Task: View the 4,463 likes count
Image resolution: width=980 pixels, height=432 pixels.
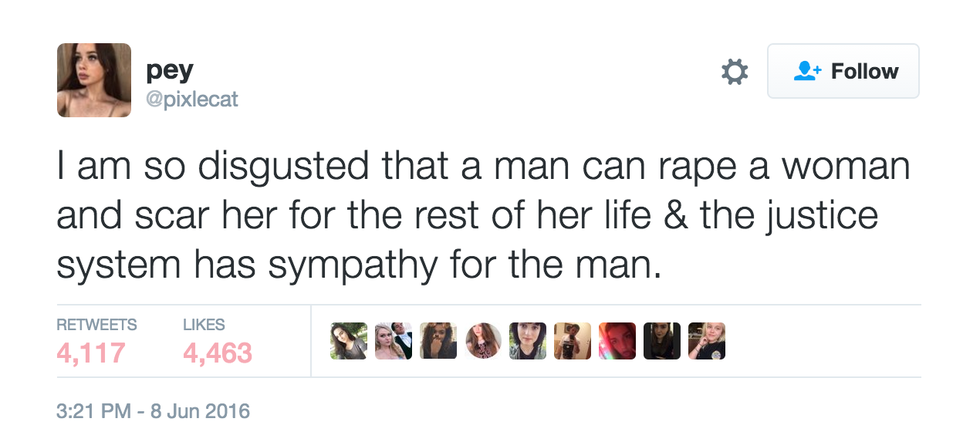Action: [x=218, y=353]
